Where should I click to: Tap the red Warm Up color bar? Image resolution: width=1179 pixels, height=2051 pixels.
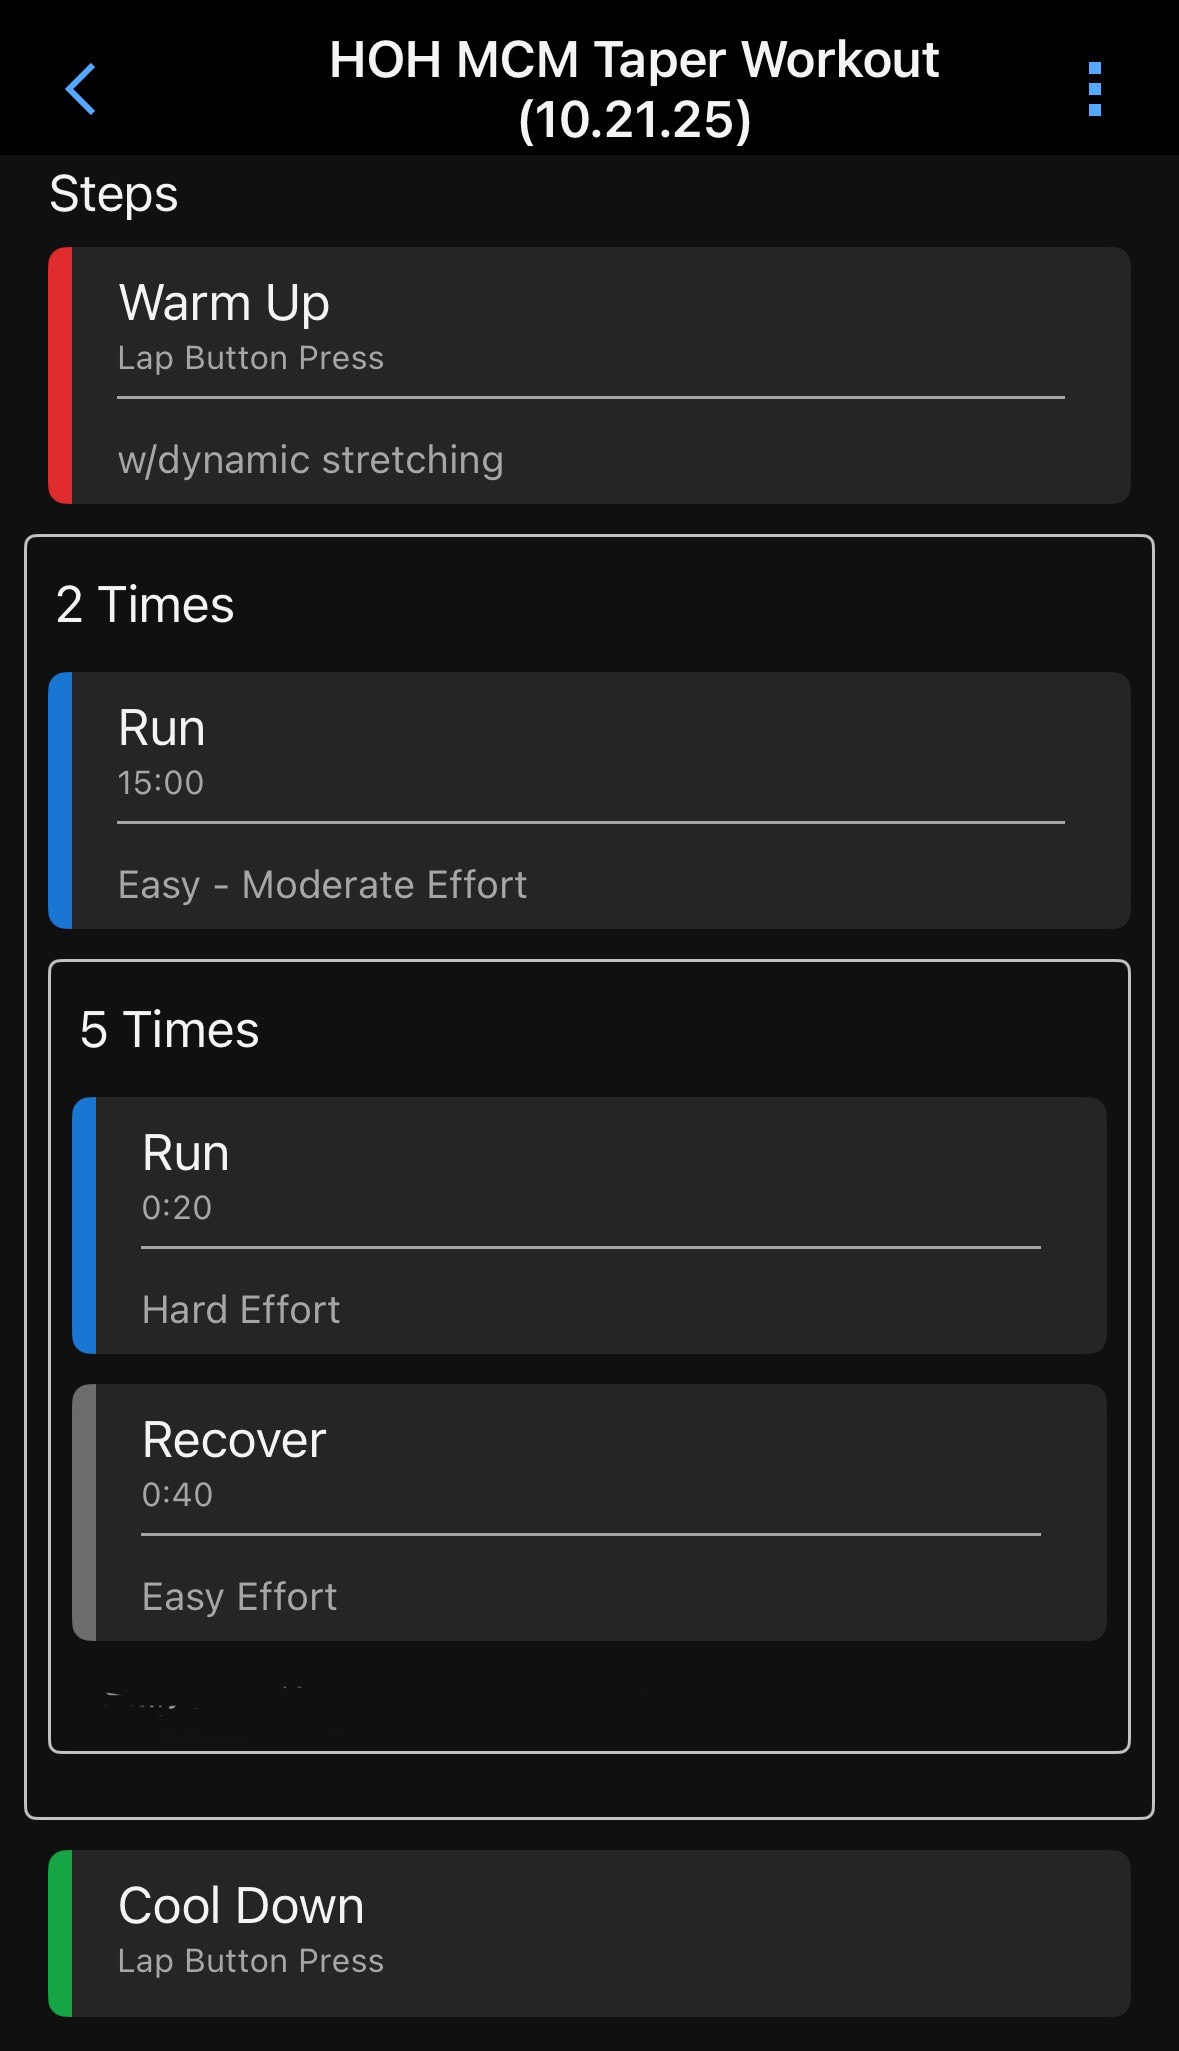(60, 375)
